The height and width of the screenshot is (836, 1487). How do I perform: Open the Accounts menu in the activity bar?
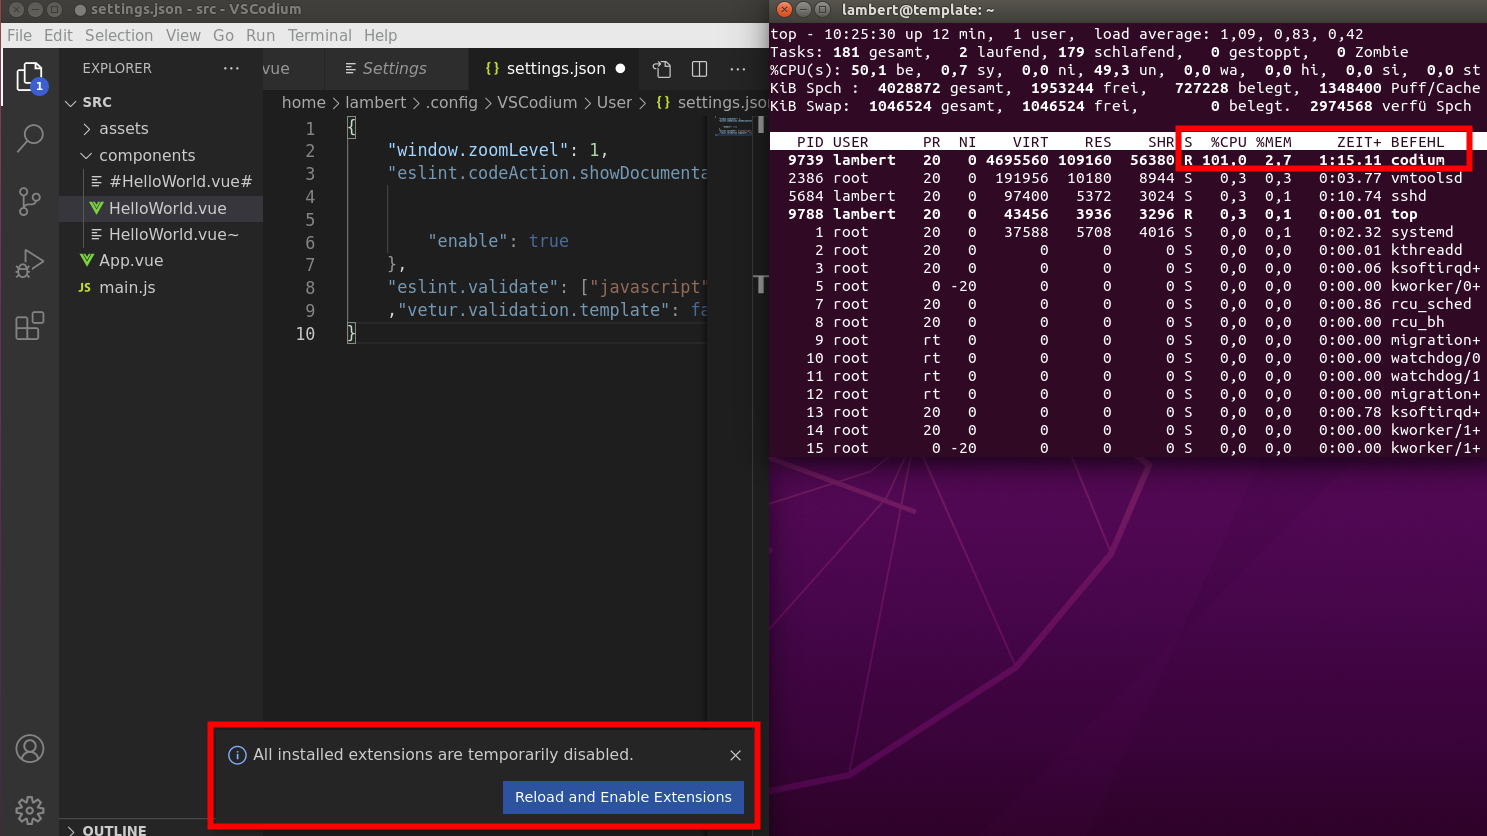30,748
